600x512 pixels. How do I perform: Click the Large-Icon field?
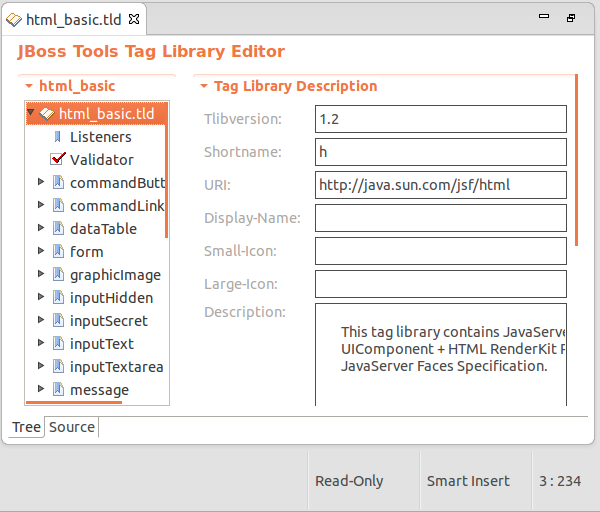(441, 284)
